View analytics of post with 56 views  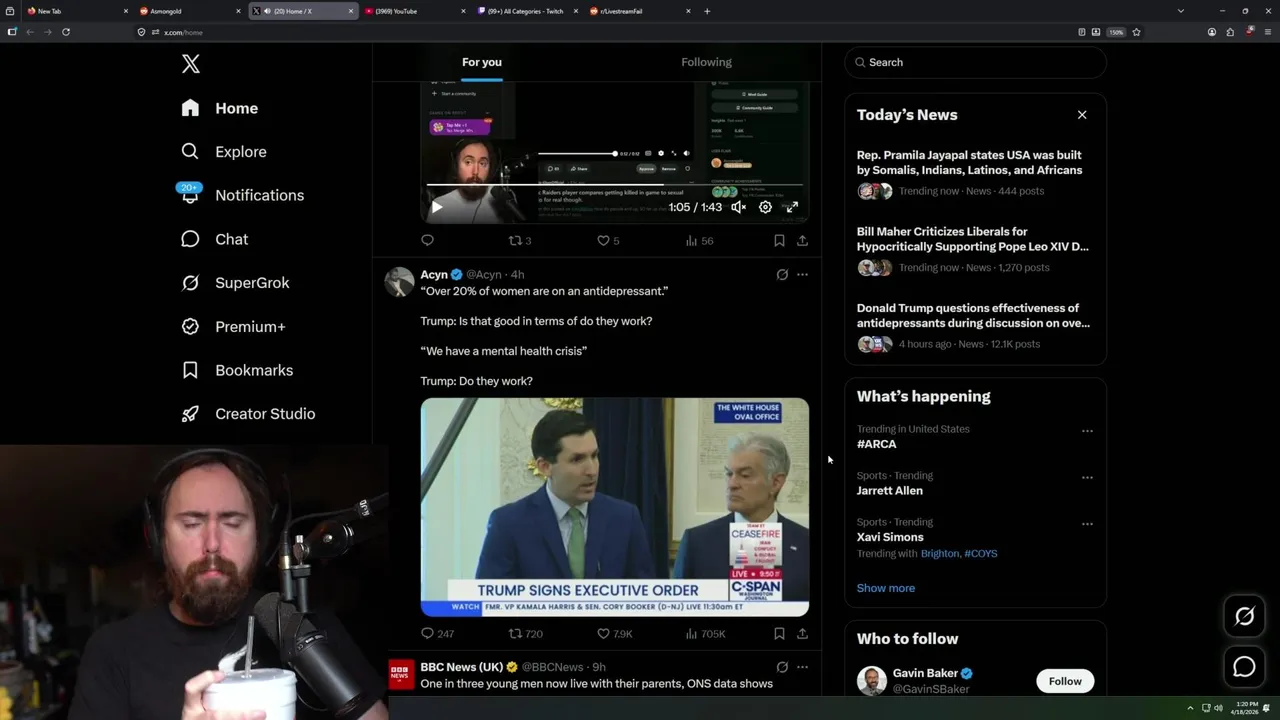click(699, 241)
